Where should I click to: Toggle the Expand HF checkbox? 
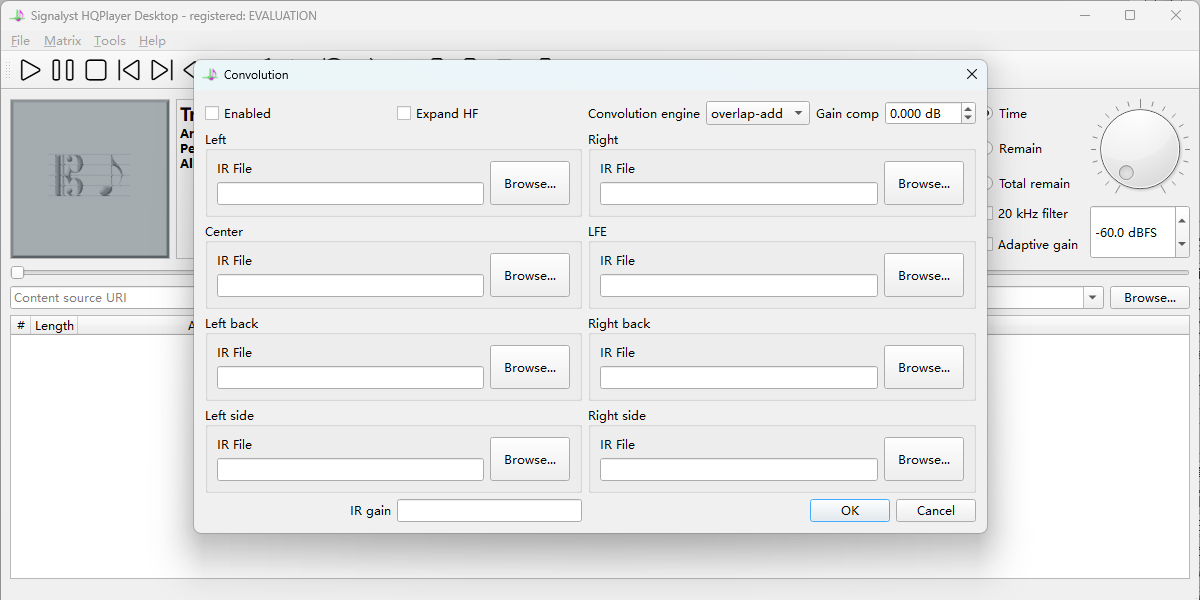tap(404, 114)
